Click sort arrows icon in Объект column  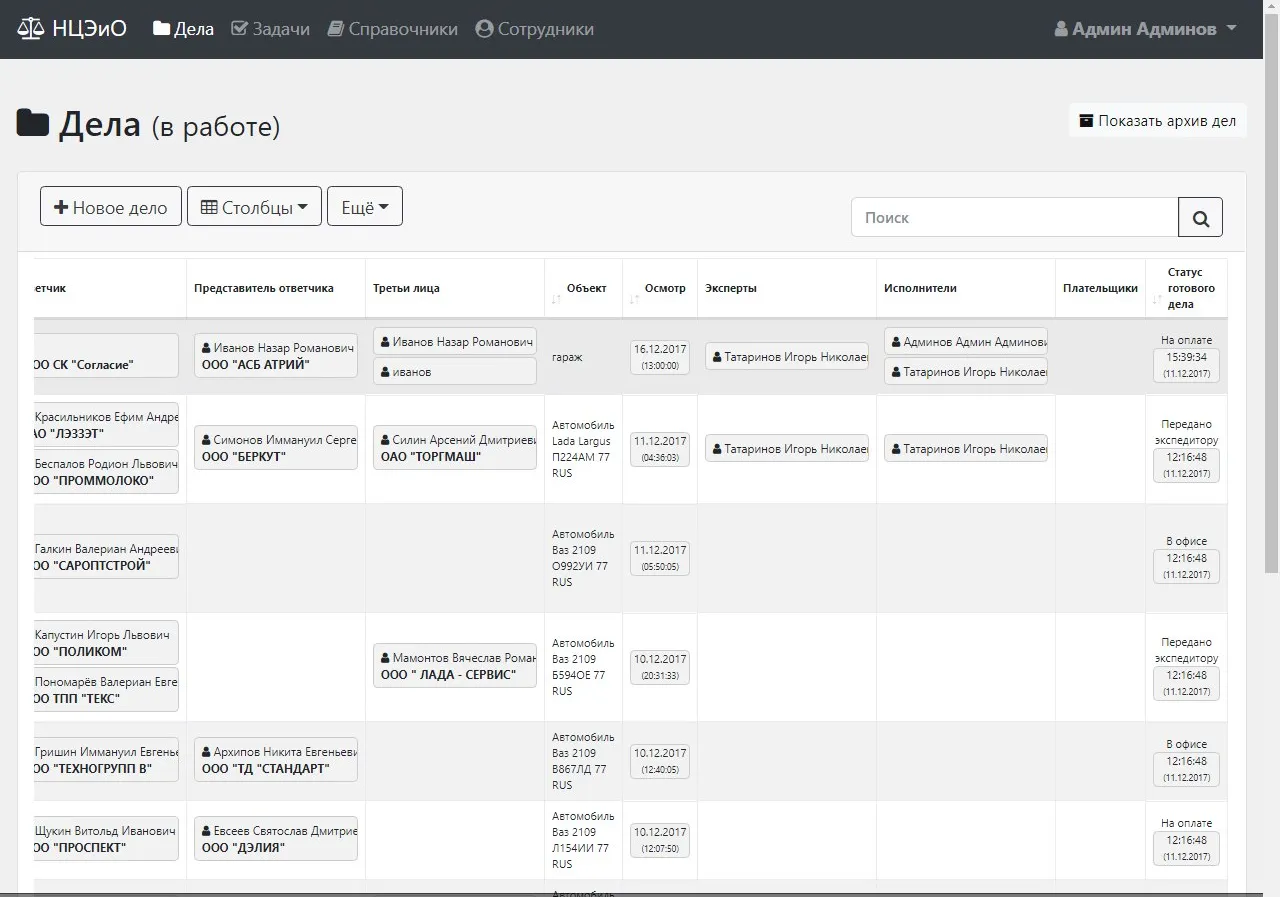(x=556, y=300)
